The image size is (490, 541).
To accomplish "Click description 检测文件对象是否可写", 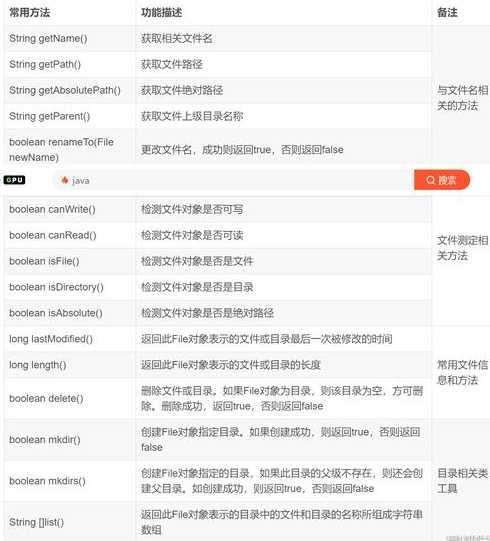I will tap(192, 209).
